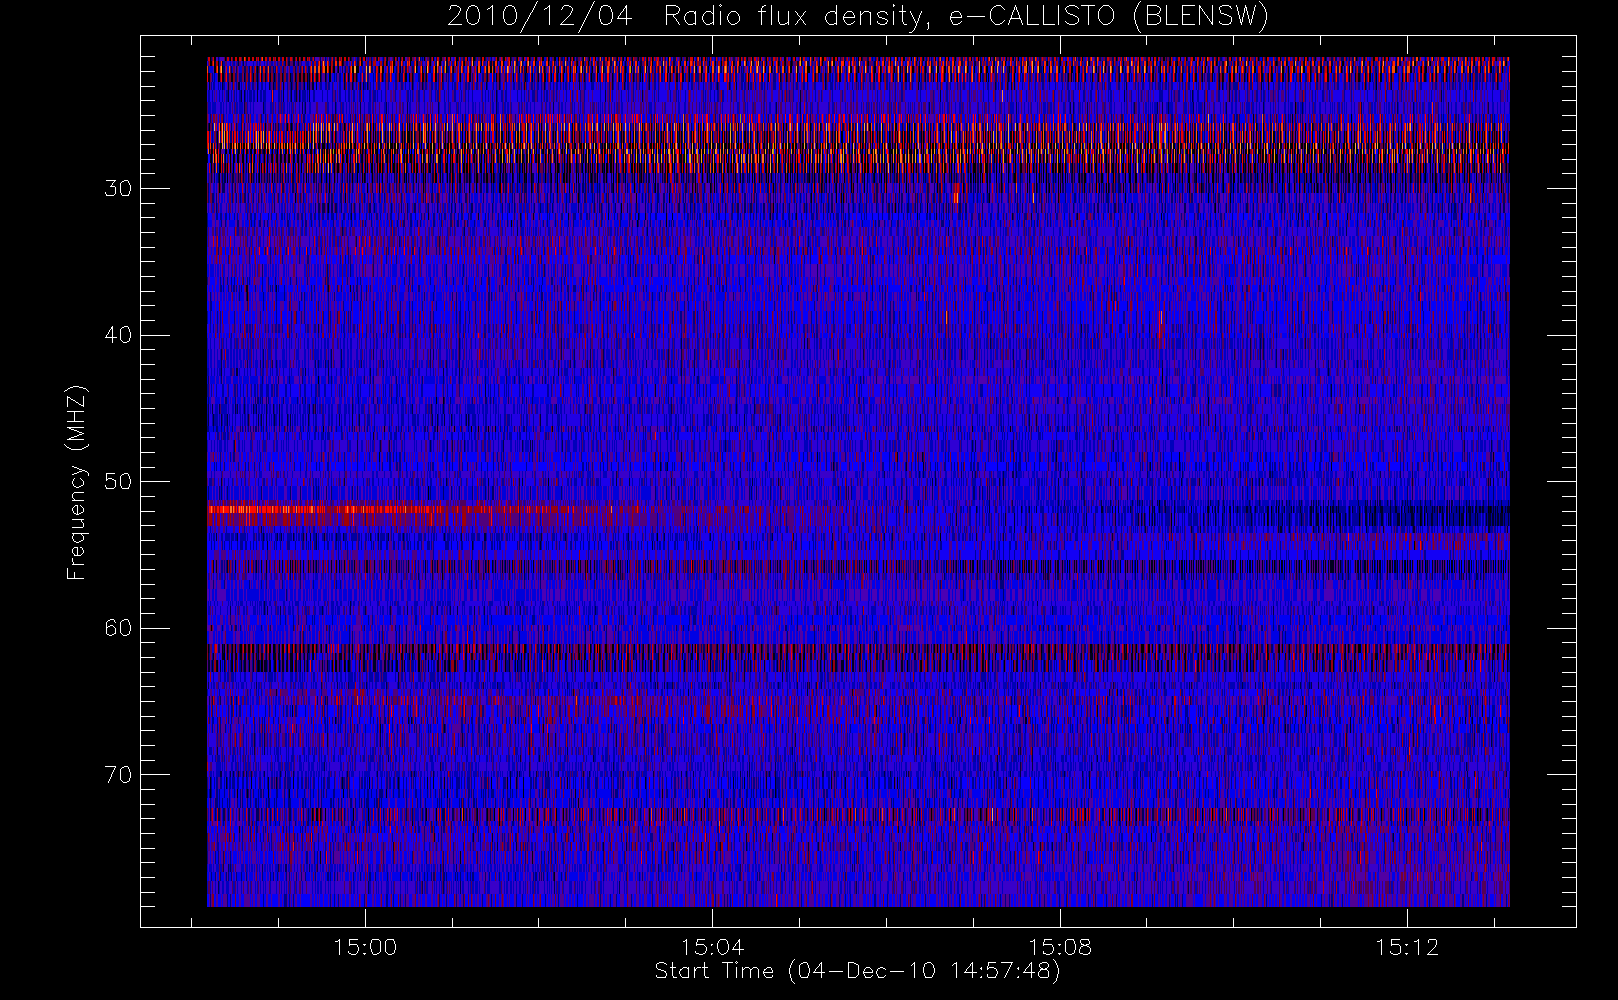
Task: Click the 'Start Time (04-Dec-10 14:57:48)' label
Action: click(x=858, y=971)
